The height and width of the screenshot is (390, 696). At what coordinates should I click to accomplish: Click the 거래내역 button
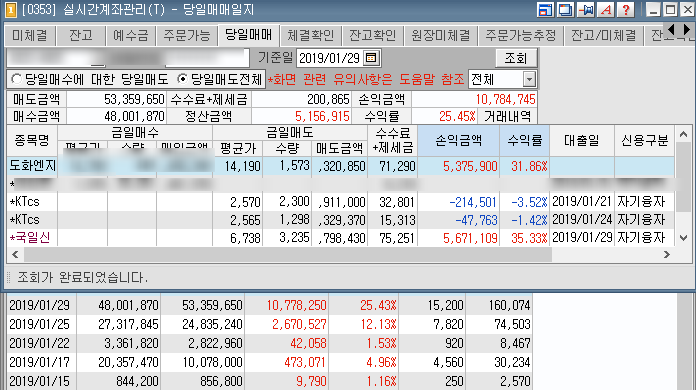click(x=507, y=116)
